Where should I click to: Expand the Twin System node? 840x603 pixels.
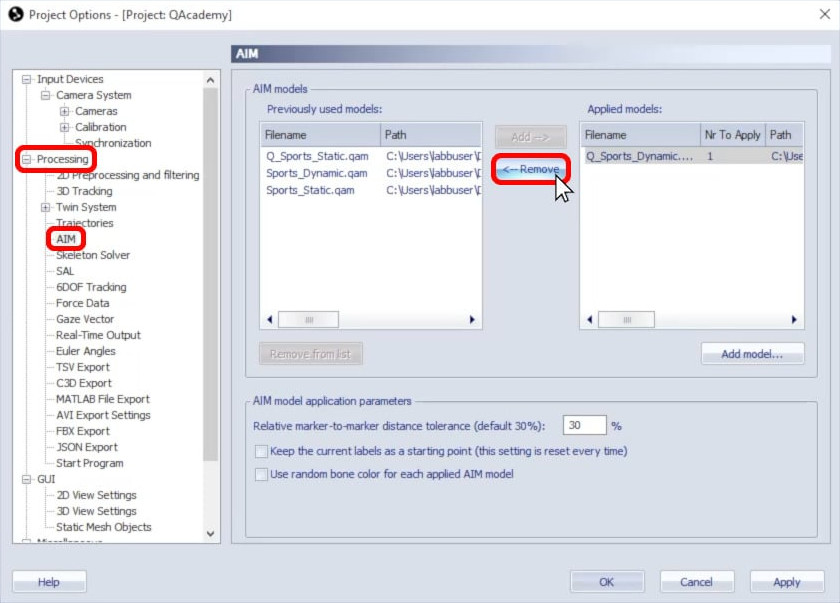pos(46,207)
